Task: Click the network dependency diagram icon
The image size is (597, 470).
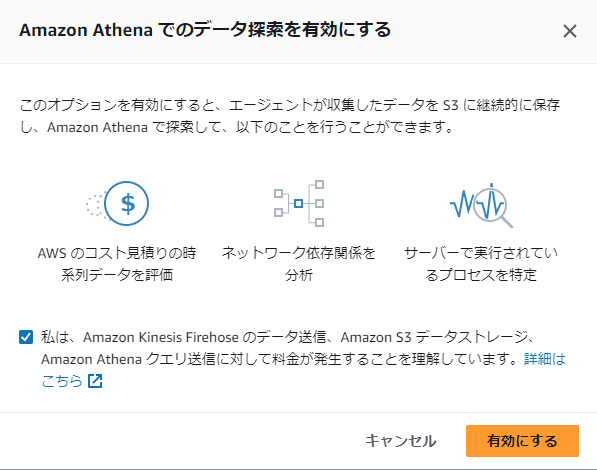Action: 299,203
